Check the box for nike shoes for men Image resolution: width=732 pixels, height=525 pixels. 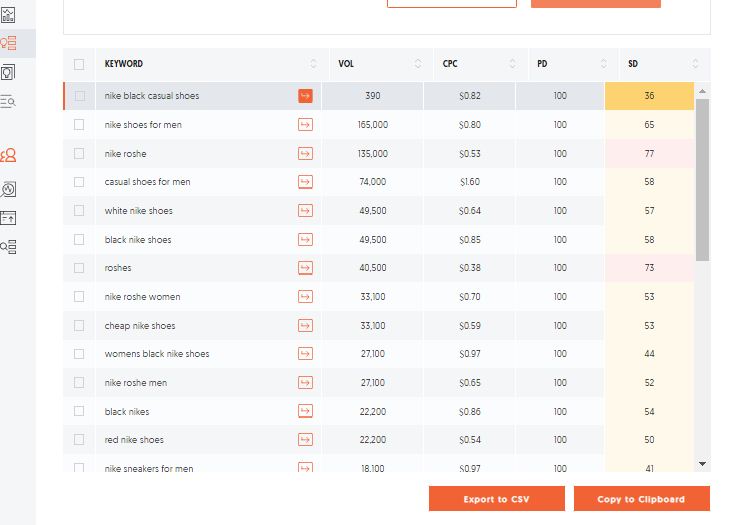79,125
